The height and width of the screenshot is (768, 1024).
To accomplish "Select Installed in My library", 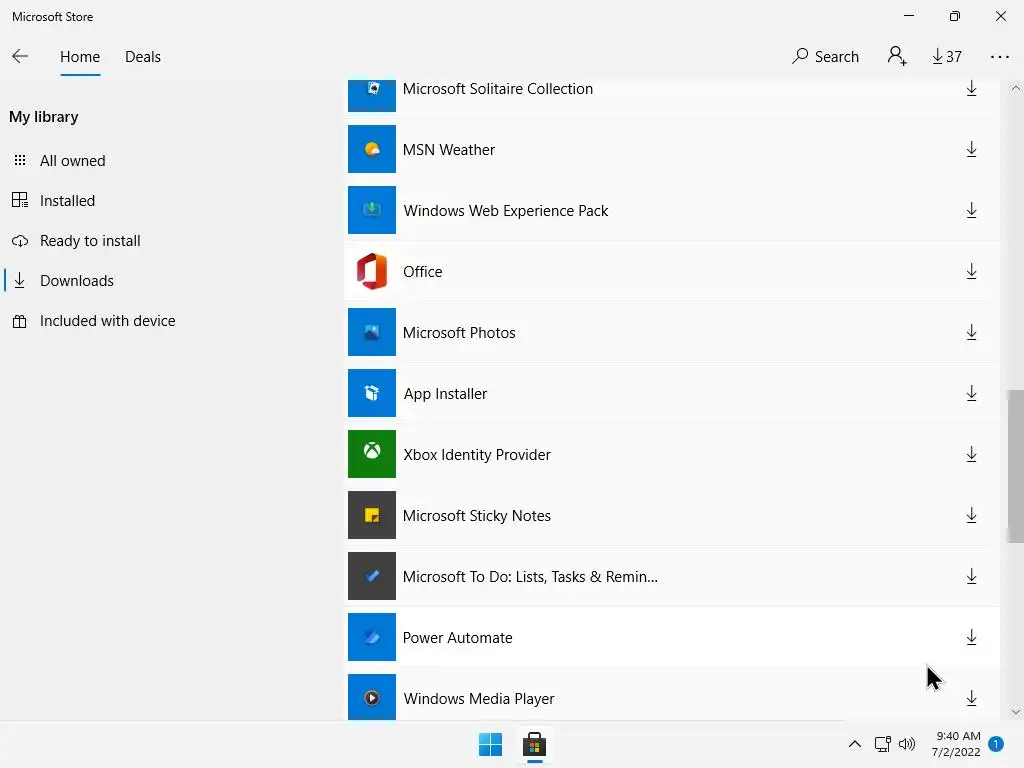I will coord(67,200).
